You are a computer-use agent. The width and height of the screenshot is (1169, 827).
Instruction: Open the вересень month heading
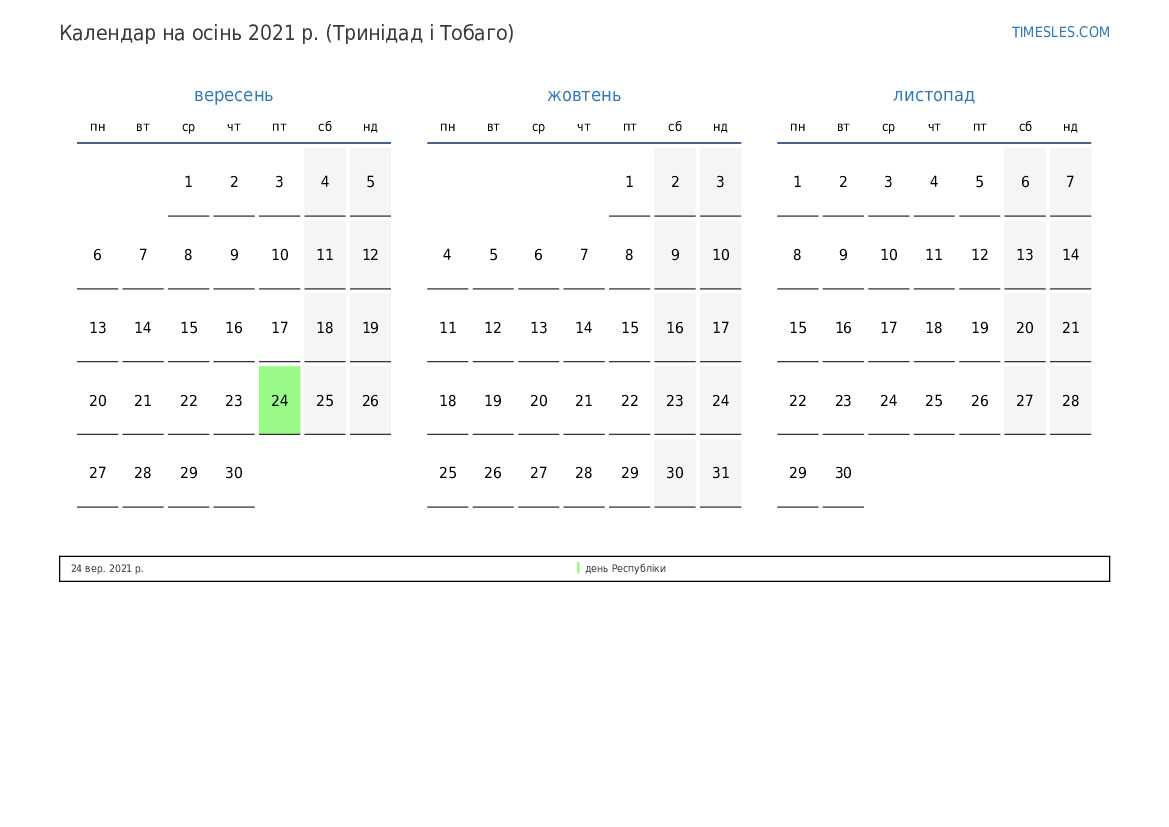(x=233, y=95)
